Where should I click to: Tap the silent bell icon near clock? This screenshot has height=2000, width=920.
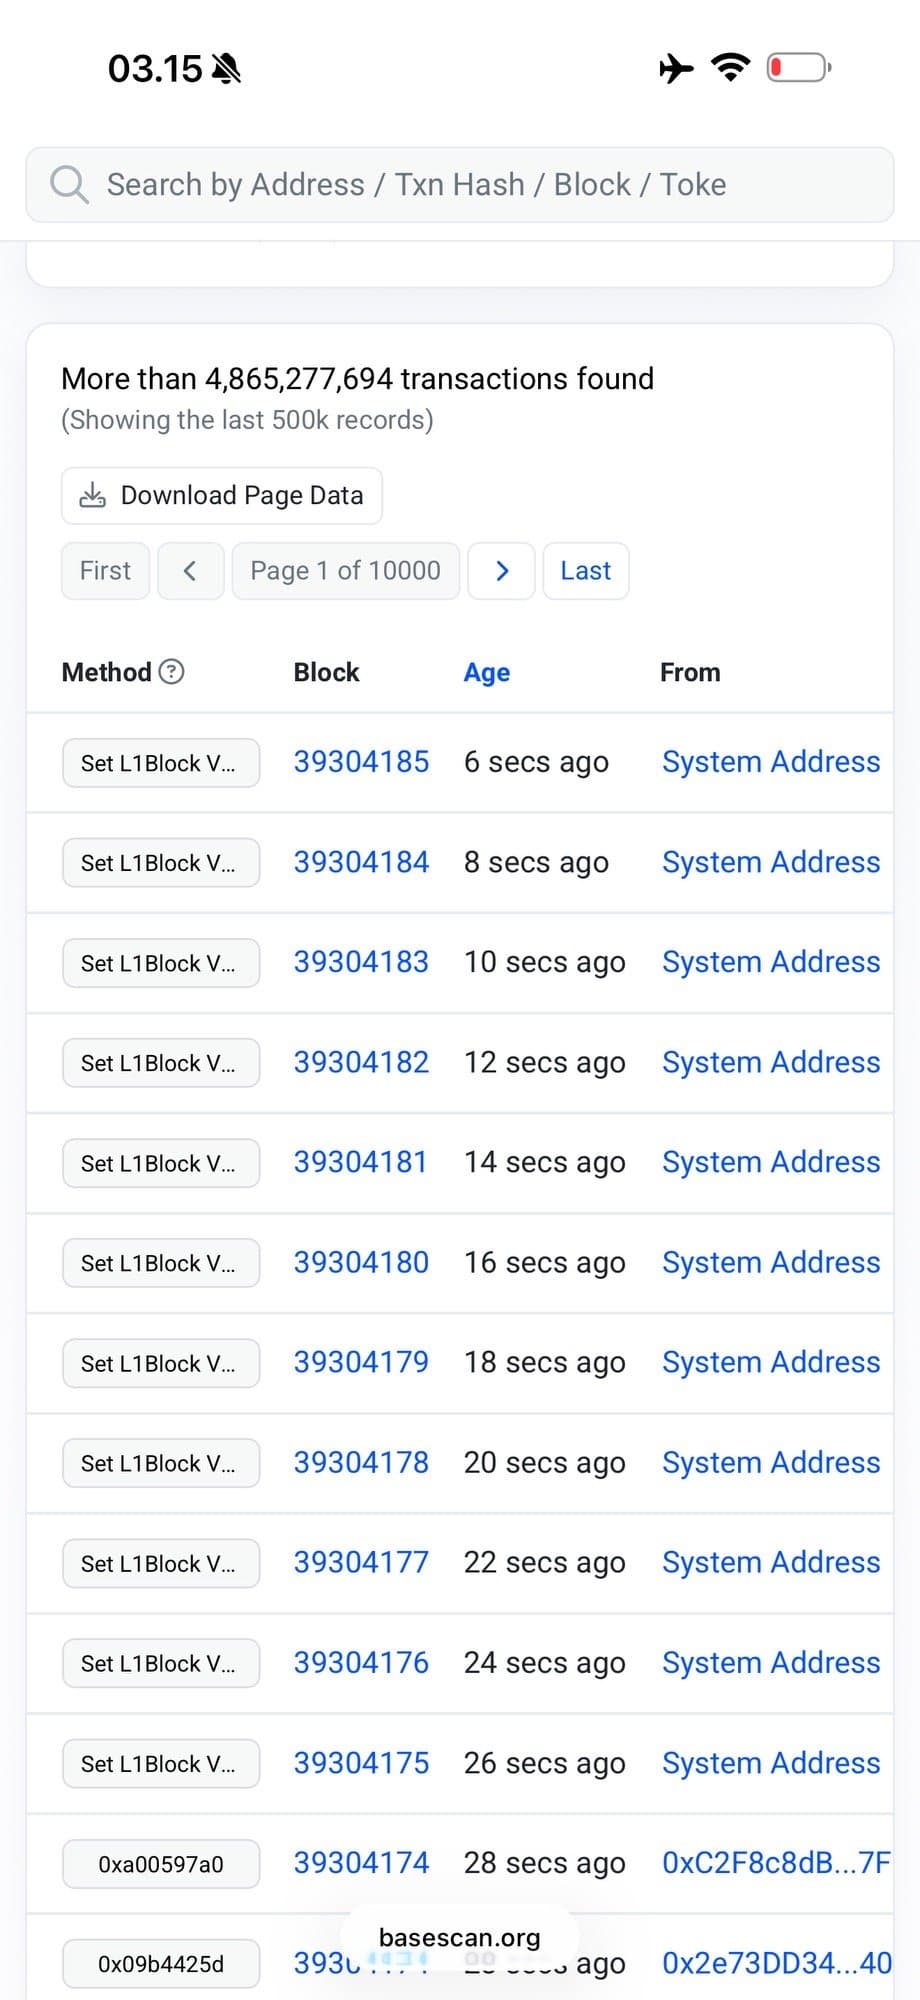pos(227,69)
